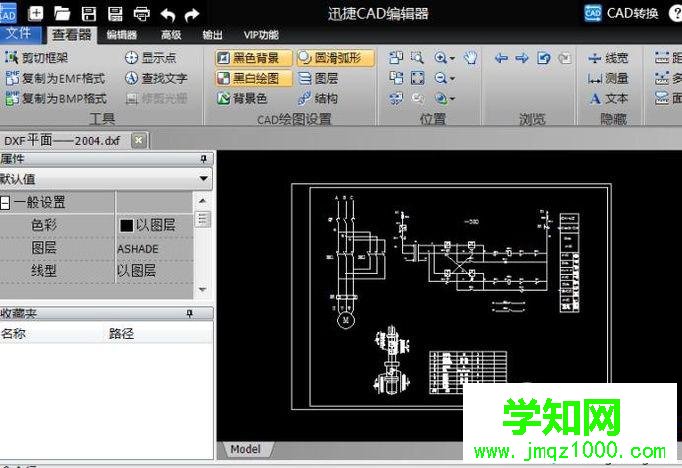Click the globe view icon in 位置 group
The width and height of the screenshot is (682, 468).
pyautogui.click(x=440, y=99)
